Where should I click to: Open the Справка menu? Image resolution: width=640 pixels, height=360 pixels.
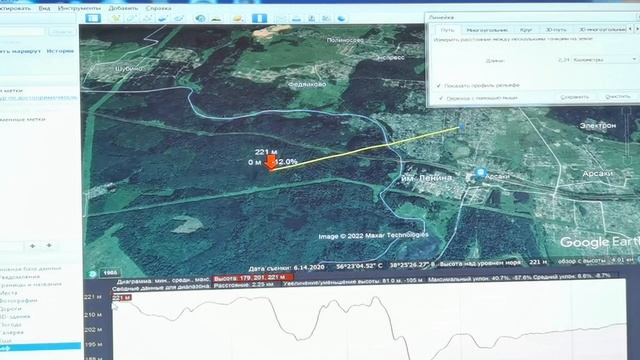[x=158, y=8]
